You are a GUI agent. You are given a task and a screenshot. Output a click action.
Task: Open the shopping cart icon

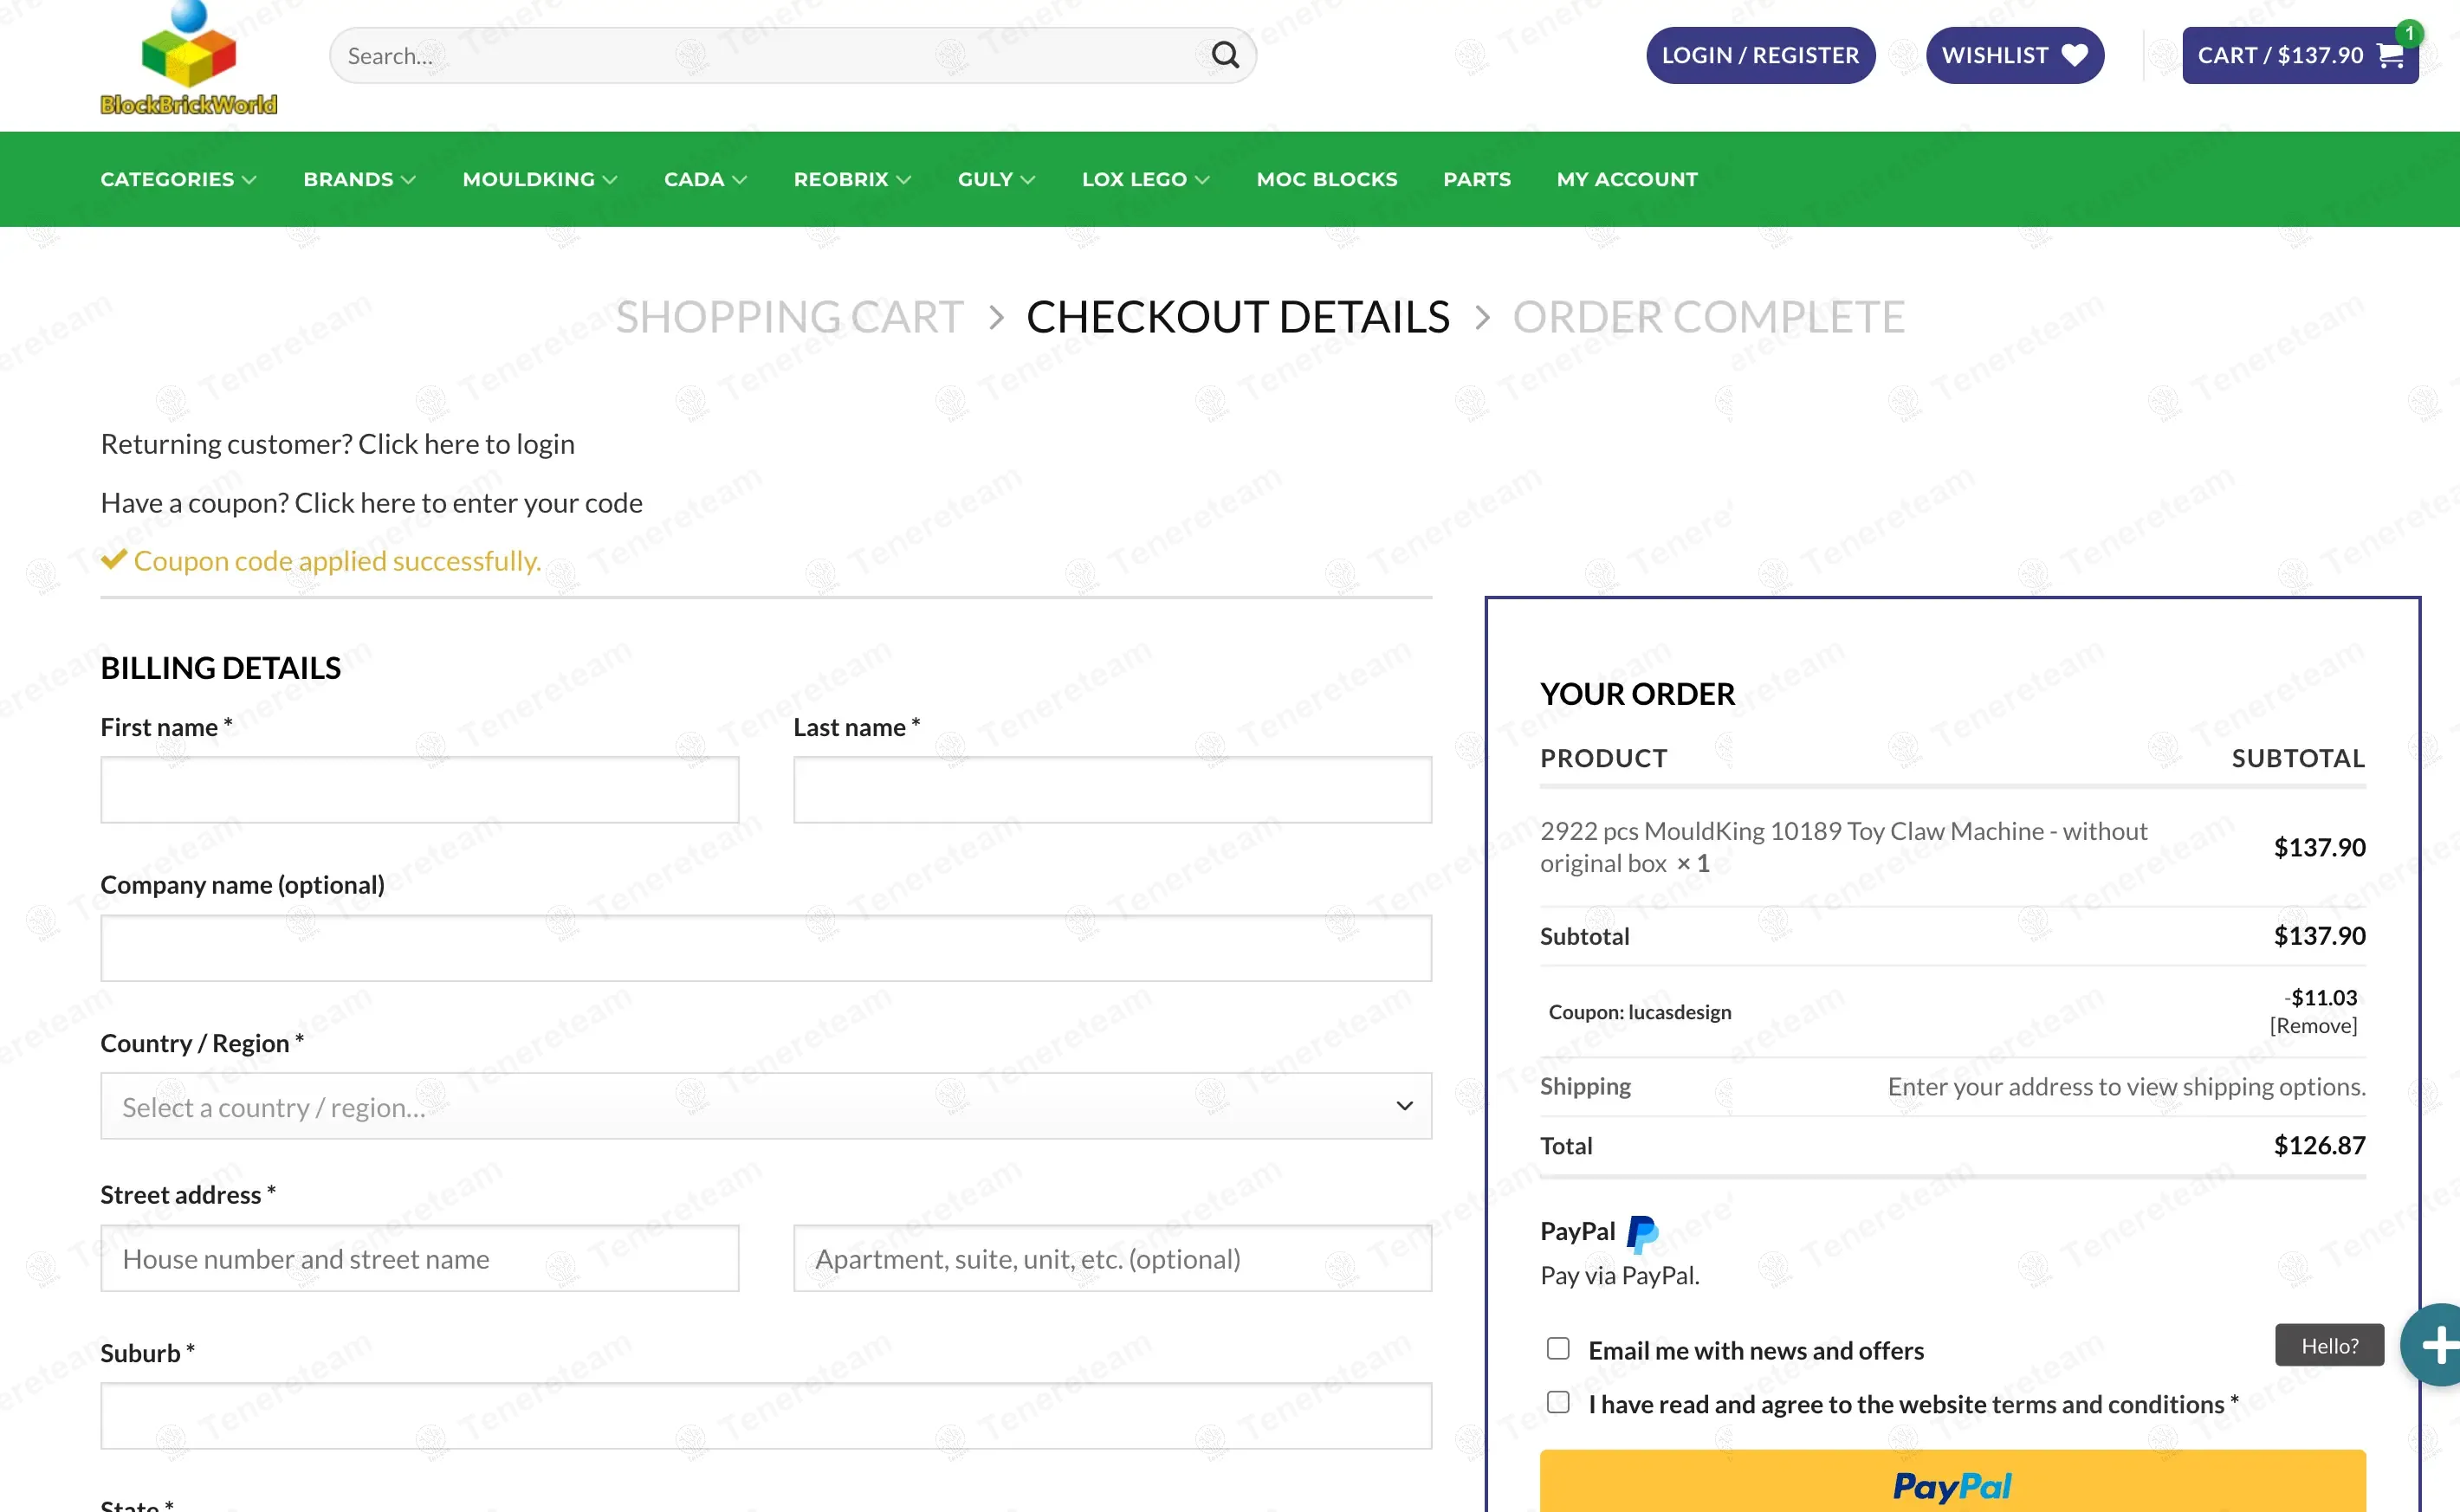click(2389, 55)
